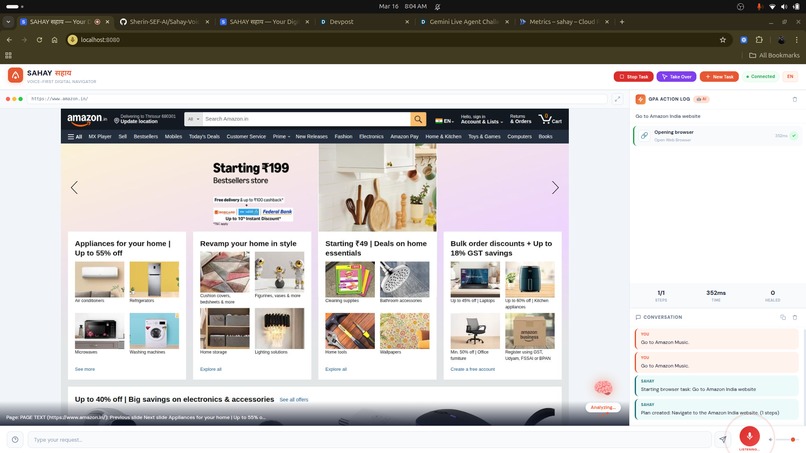Open the history clock icon beside request field

[x=15, y=440]
